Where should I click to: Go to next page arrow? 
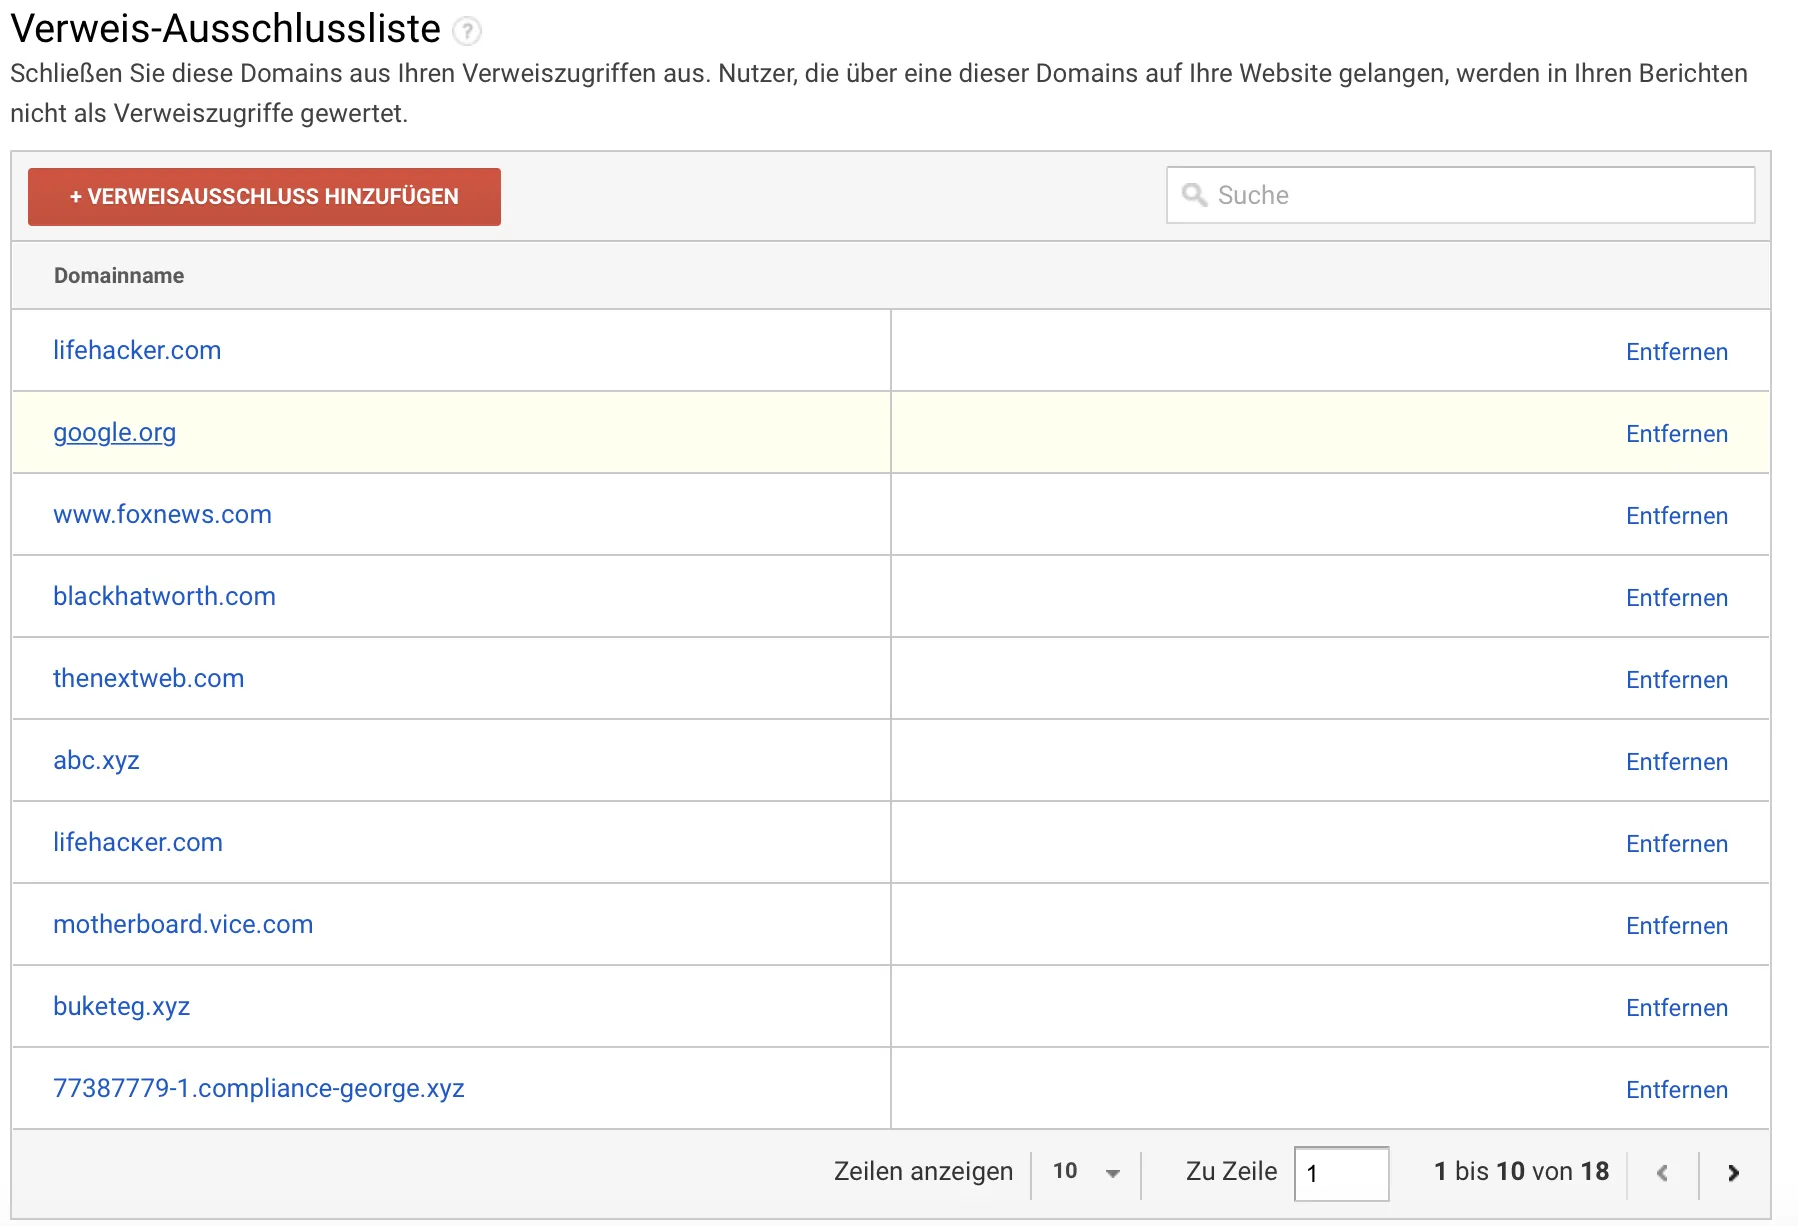tap(1733, 1173)
